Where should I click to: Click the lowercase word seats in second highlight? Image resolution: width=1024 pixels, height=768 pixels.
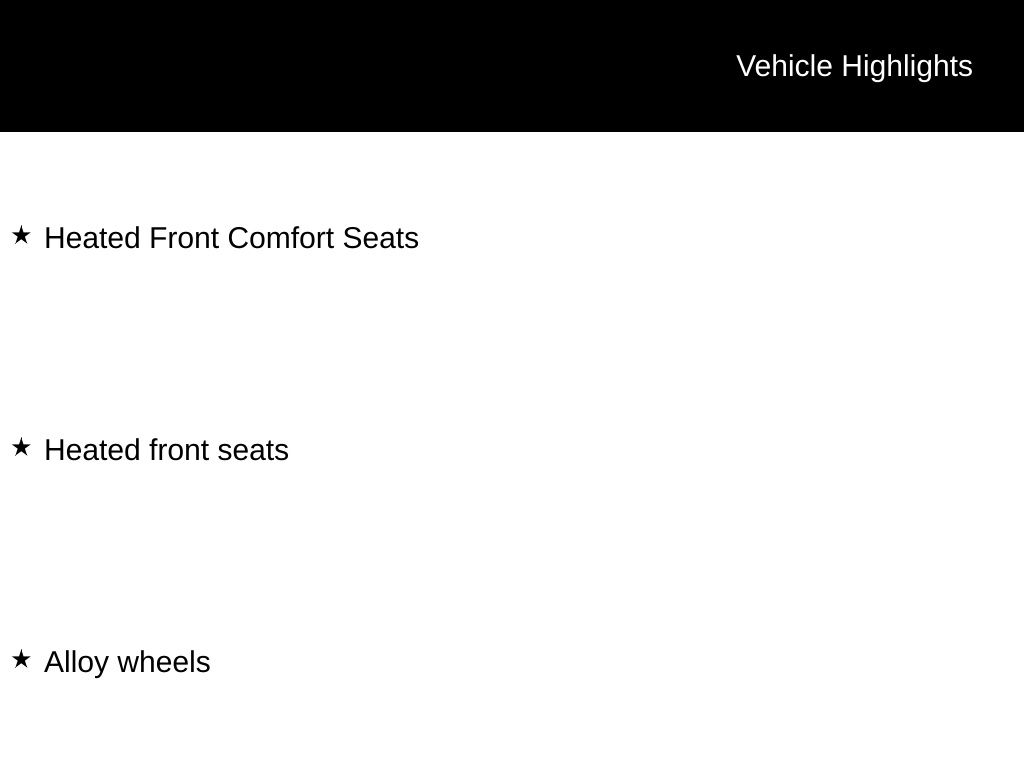click(x=252, y=451)
